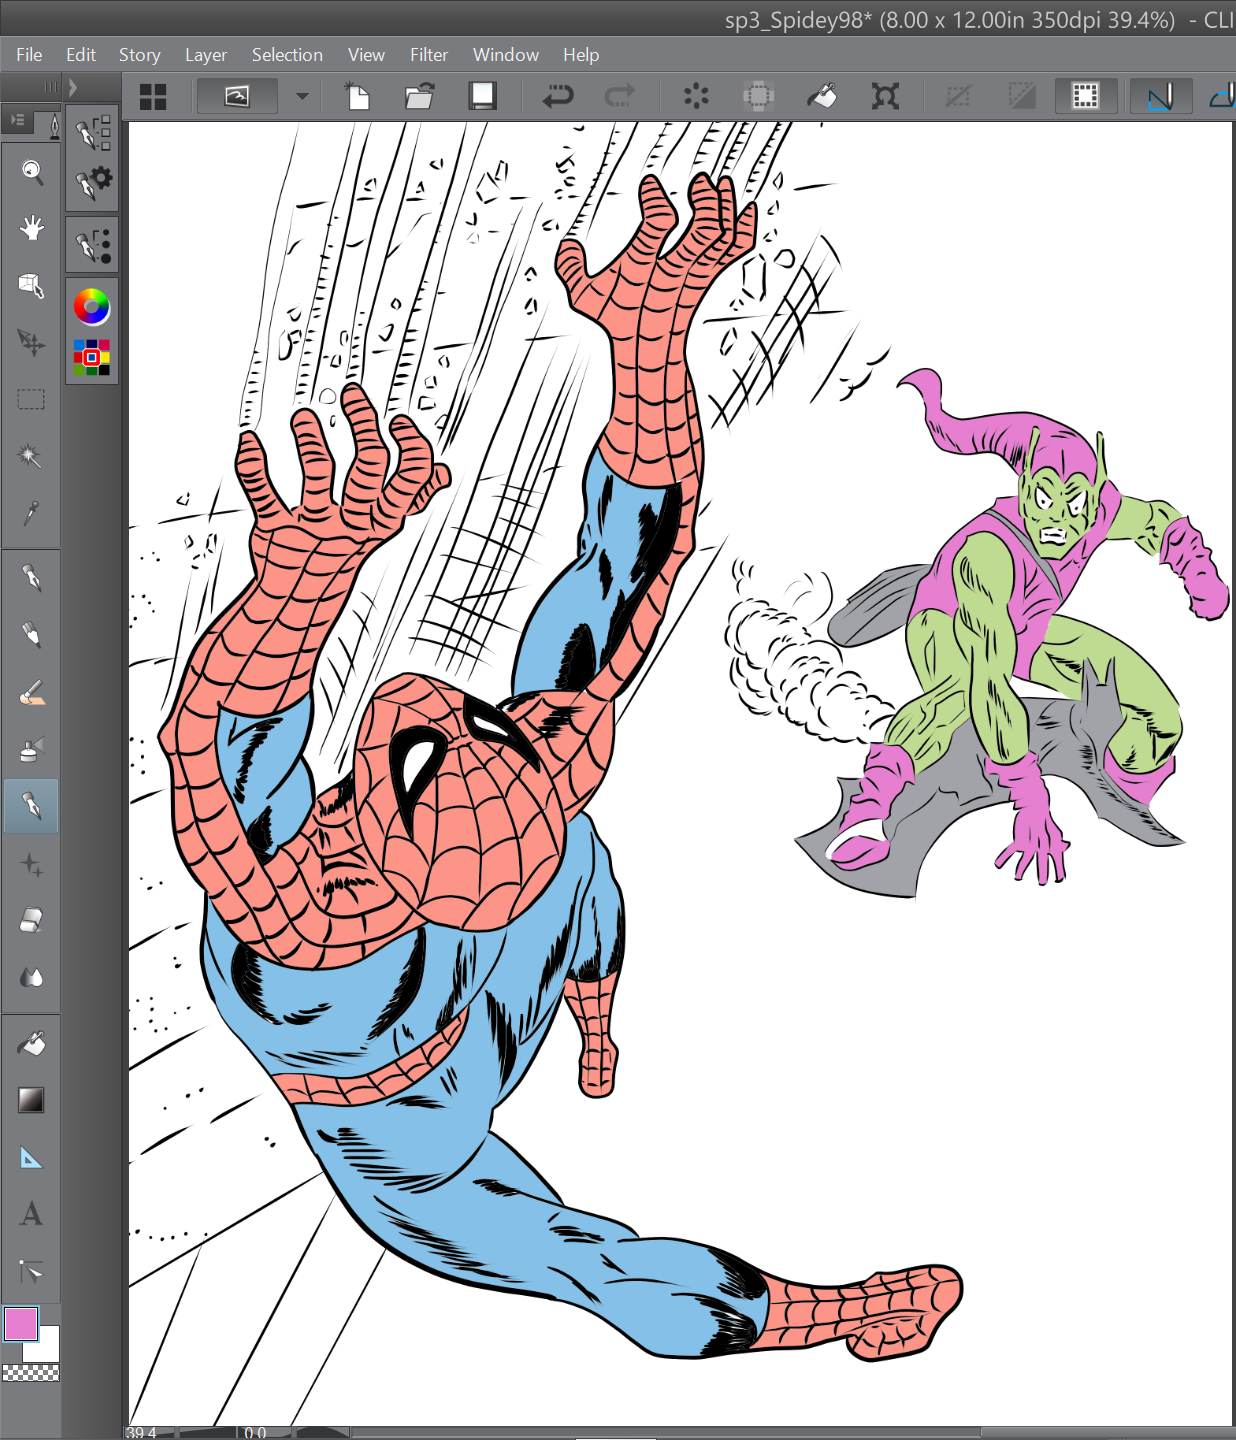Select the Eyedropper tool
Viewport: 1236px width, 1440px height.
tap(31, 514)
